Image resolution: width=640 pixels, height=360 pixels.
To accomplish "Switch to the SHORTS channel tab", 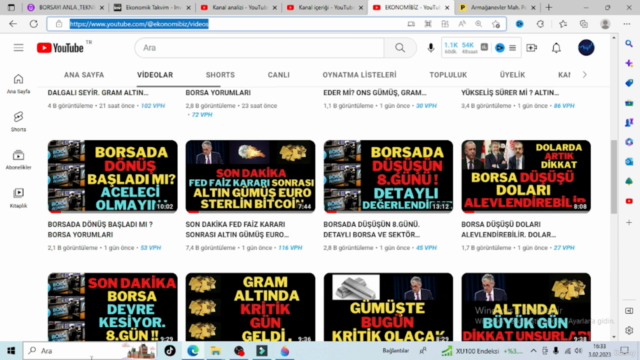I will pyautogui.click(x=220, y=75).
